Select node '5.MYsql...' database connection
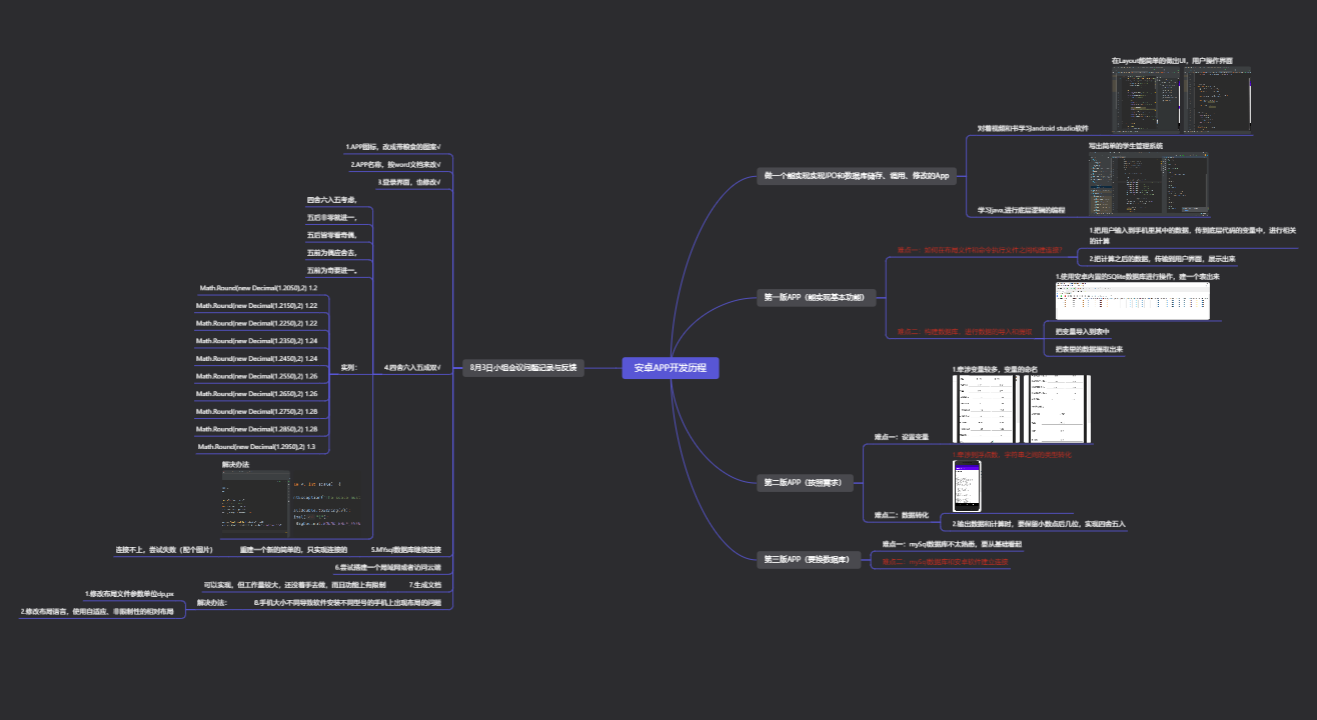 (x=406, y=549)
